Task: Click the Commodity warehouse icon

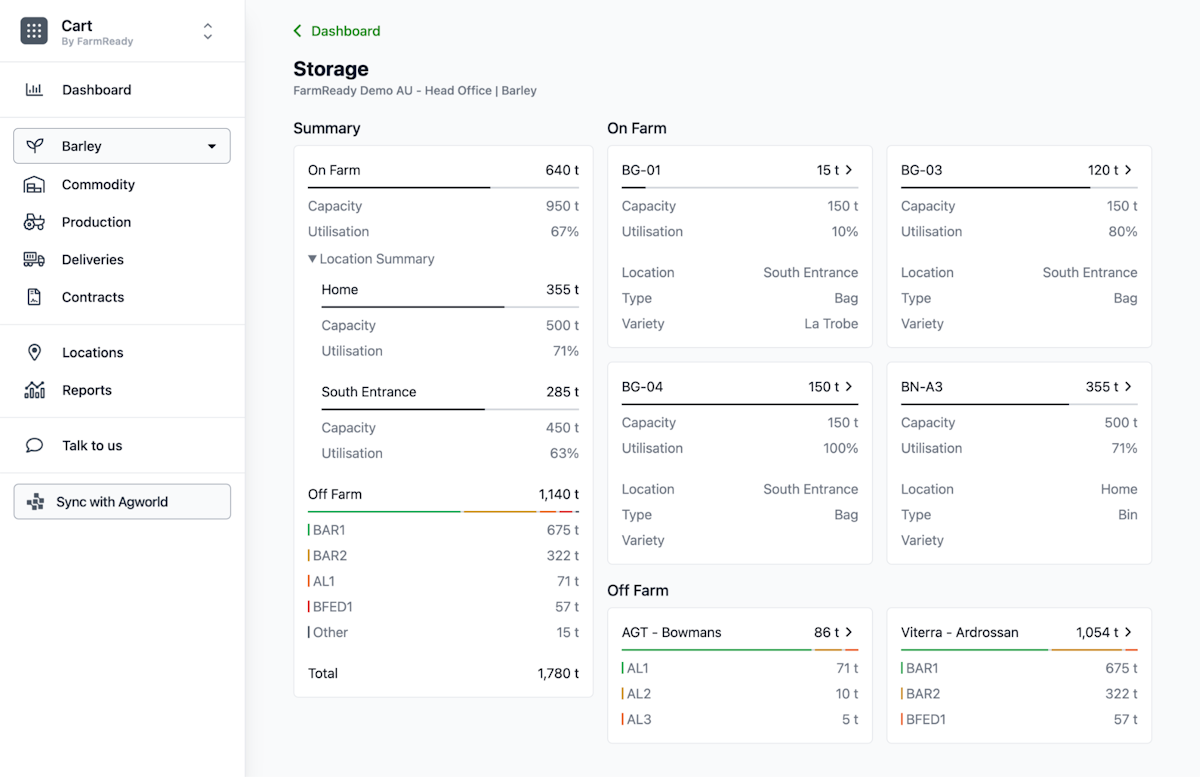Action: pyautogui.click(x=34, y=185)
